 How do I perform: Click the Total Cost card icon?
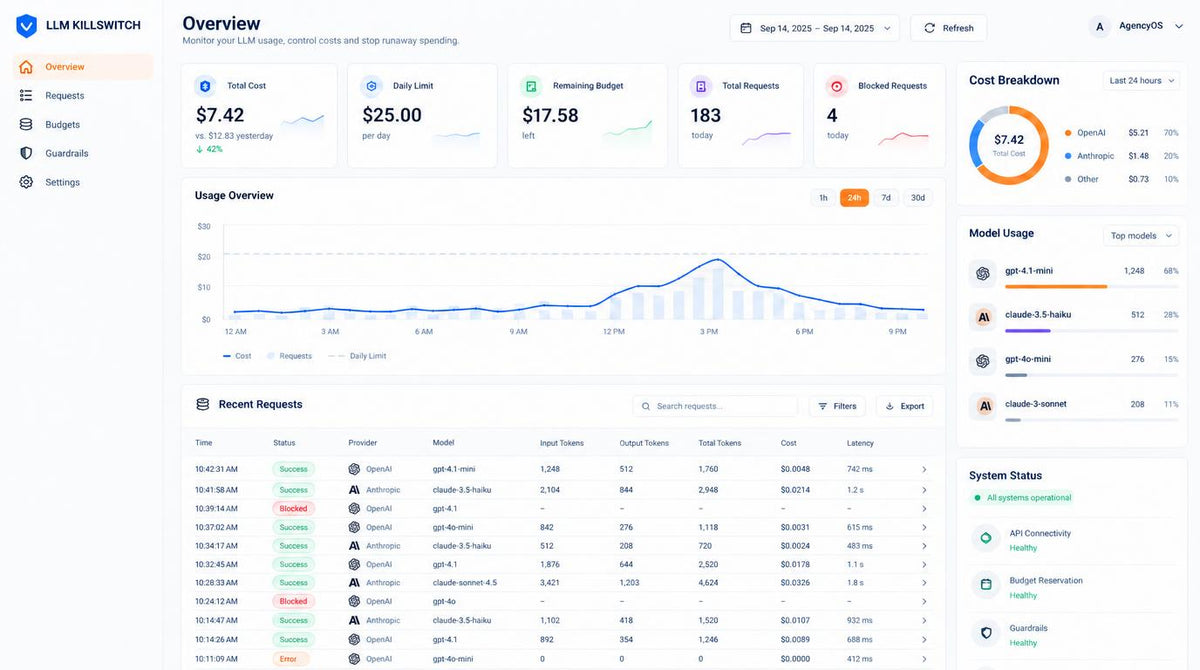pos(205,86)
